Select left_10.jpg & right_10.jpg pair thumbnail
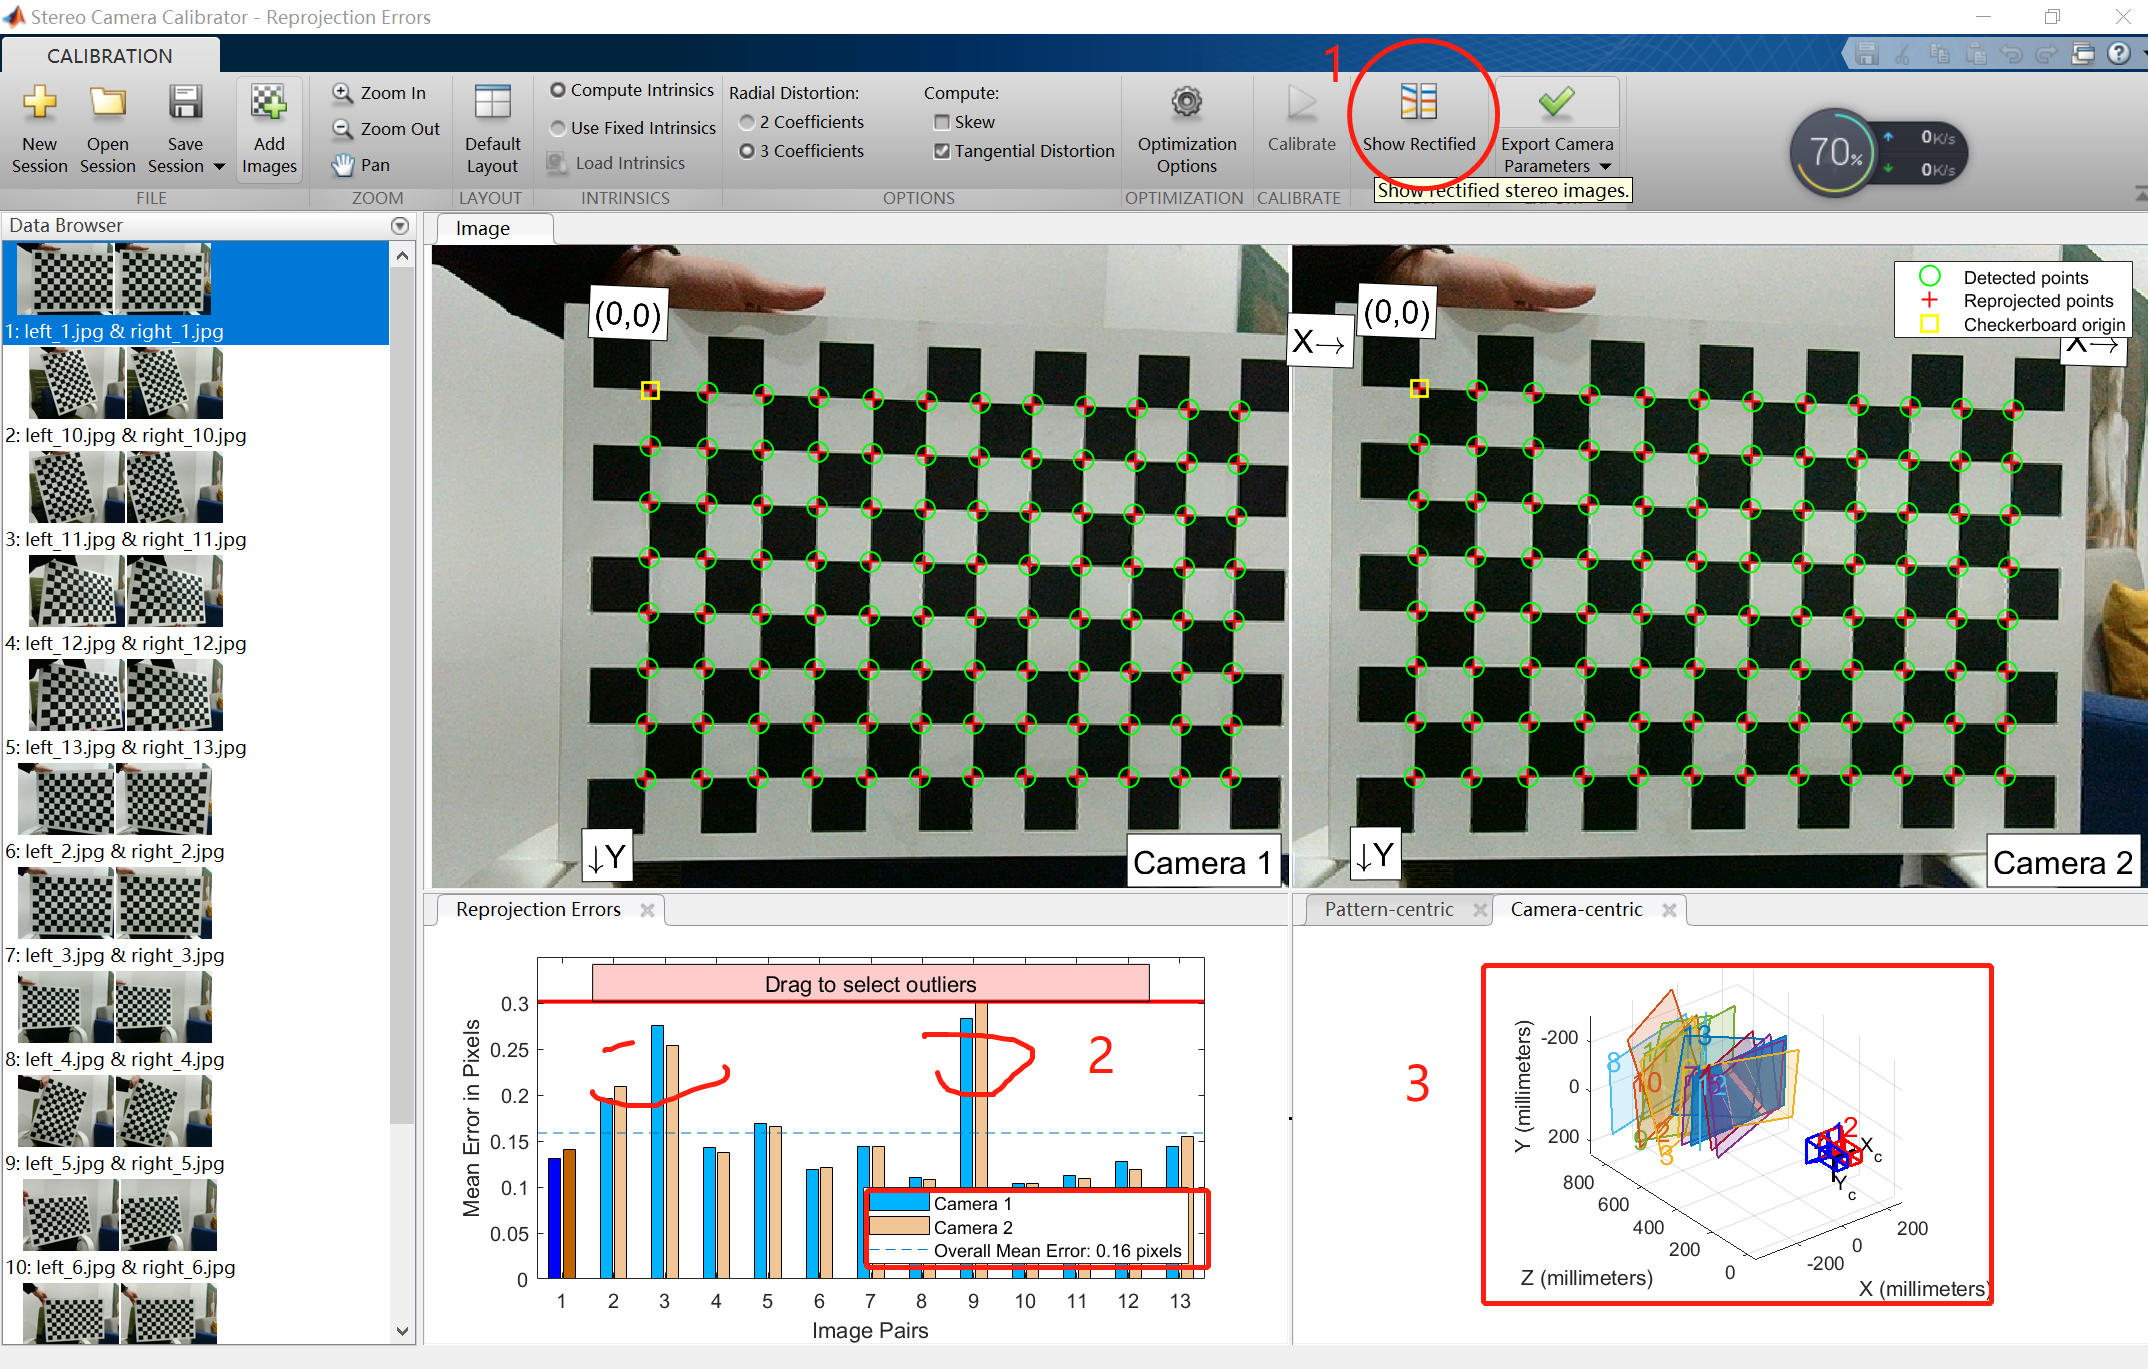The height and width of the screenshot is (1369, 2148). click(x=125, y=384)
